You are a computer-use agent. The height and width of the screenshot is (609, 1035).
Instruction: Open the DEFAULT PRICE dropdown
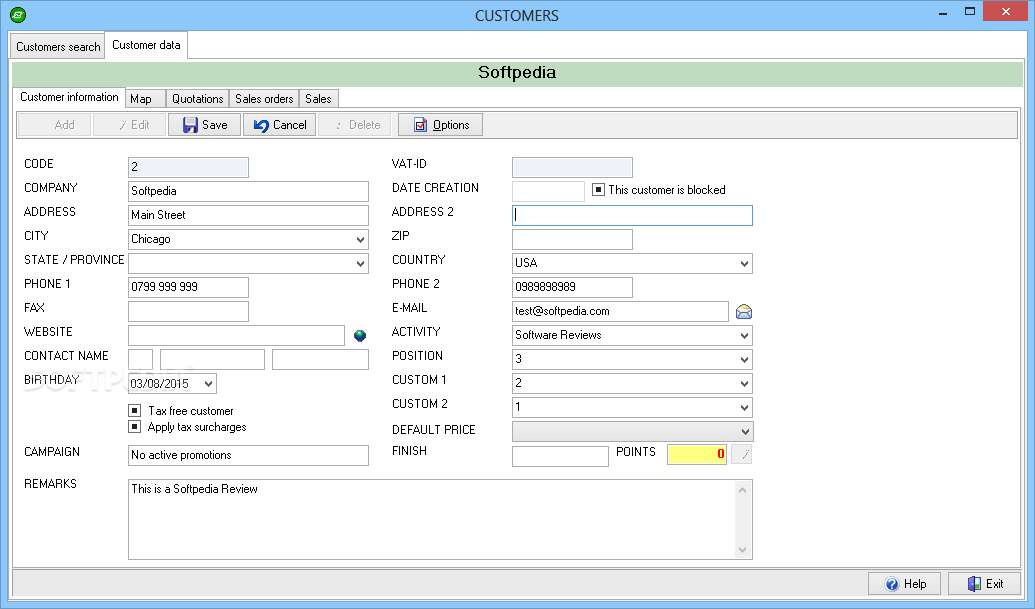[x=745, y=432]
